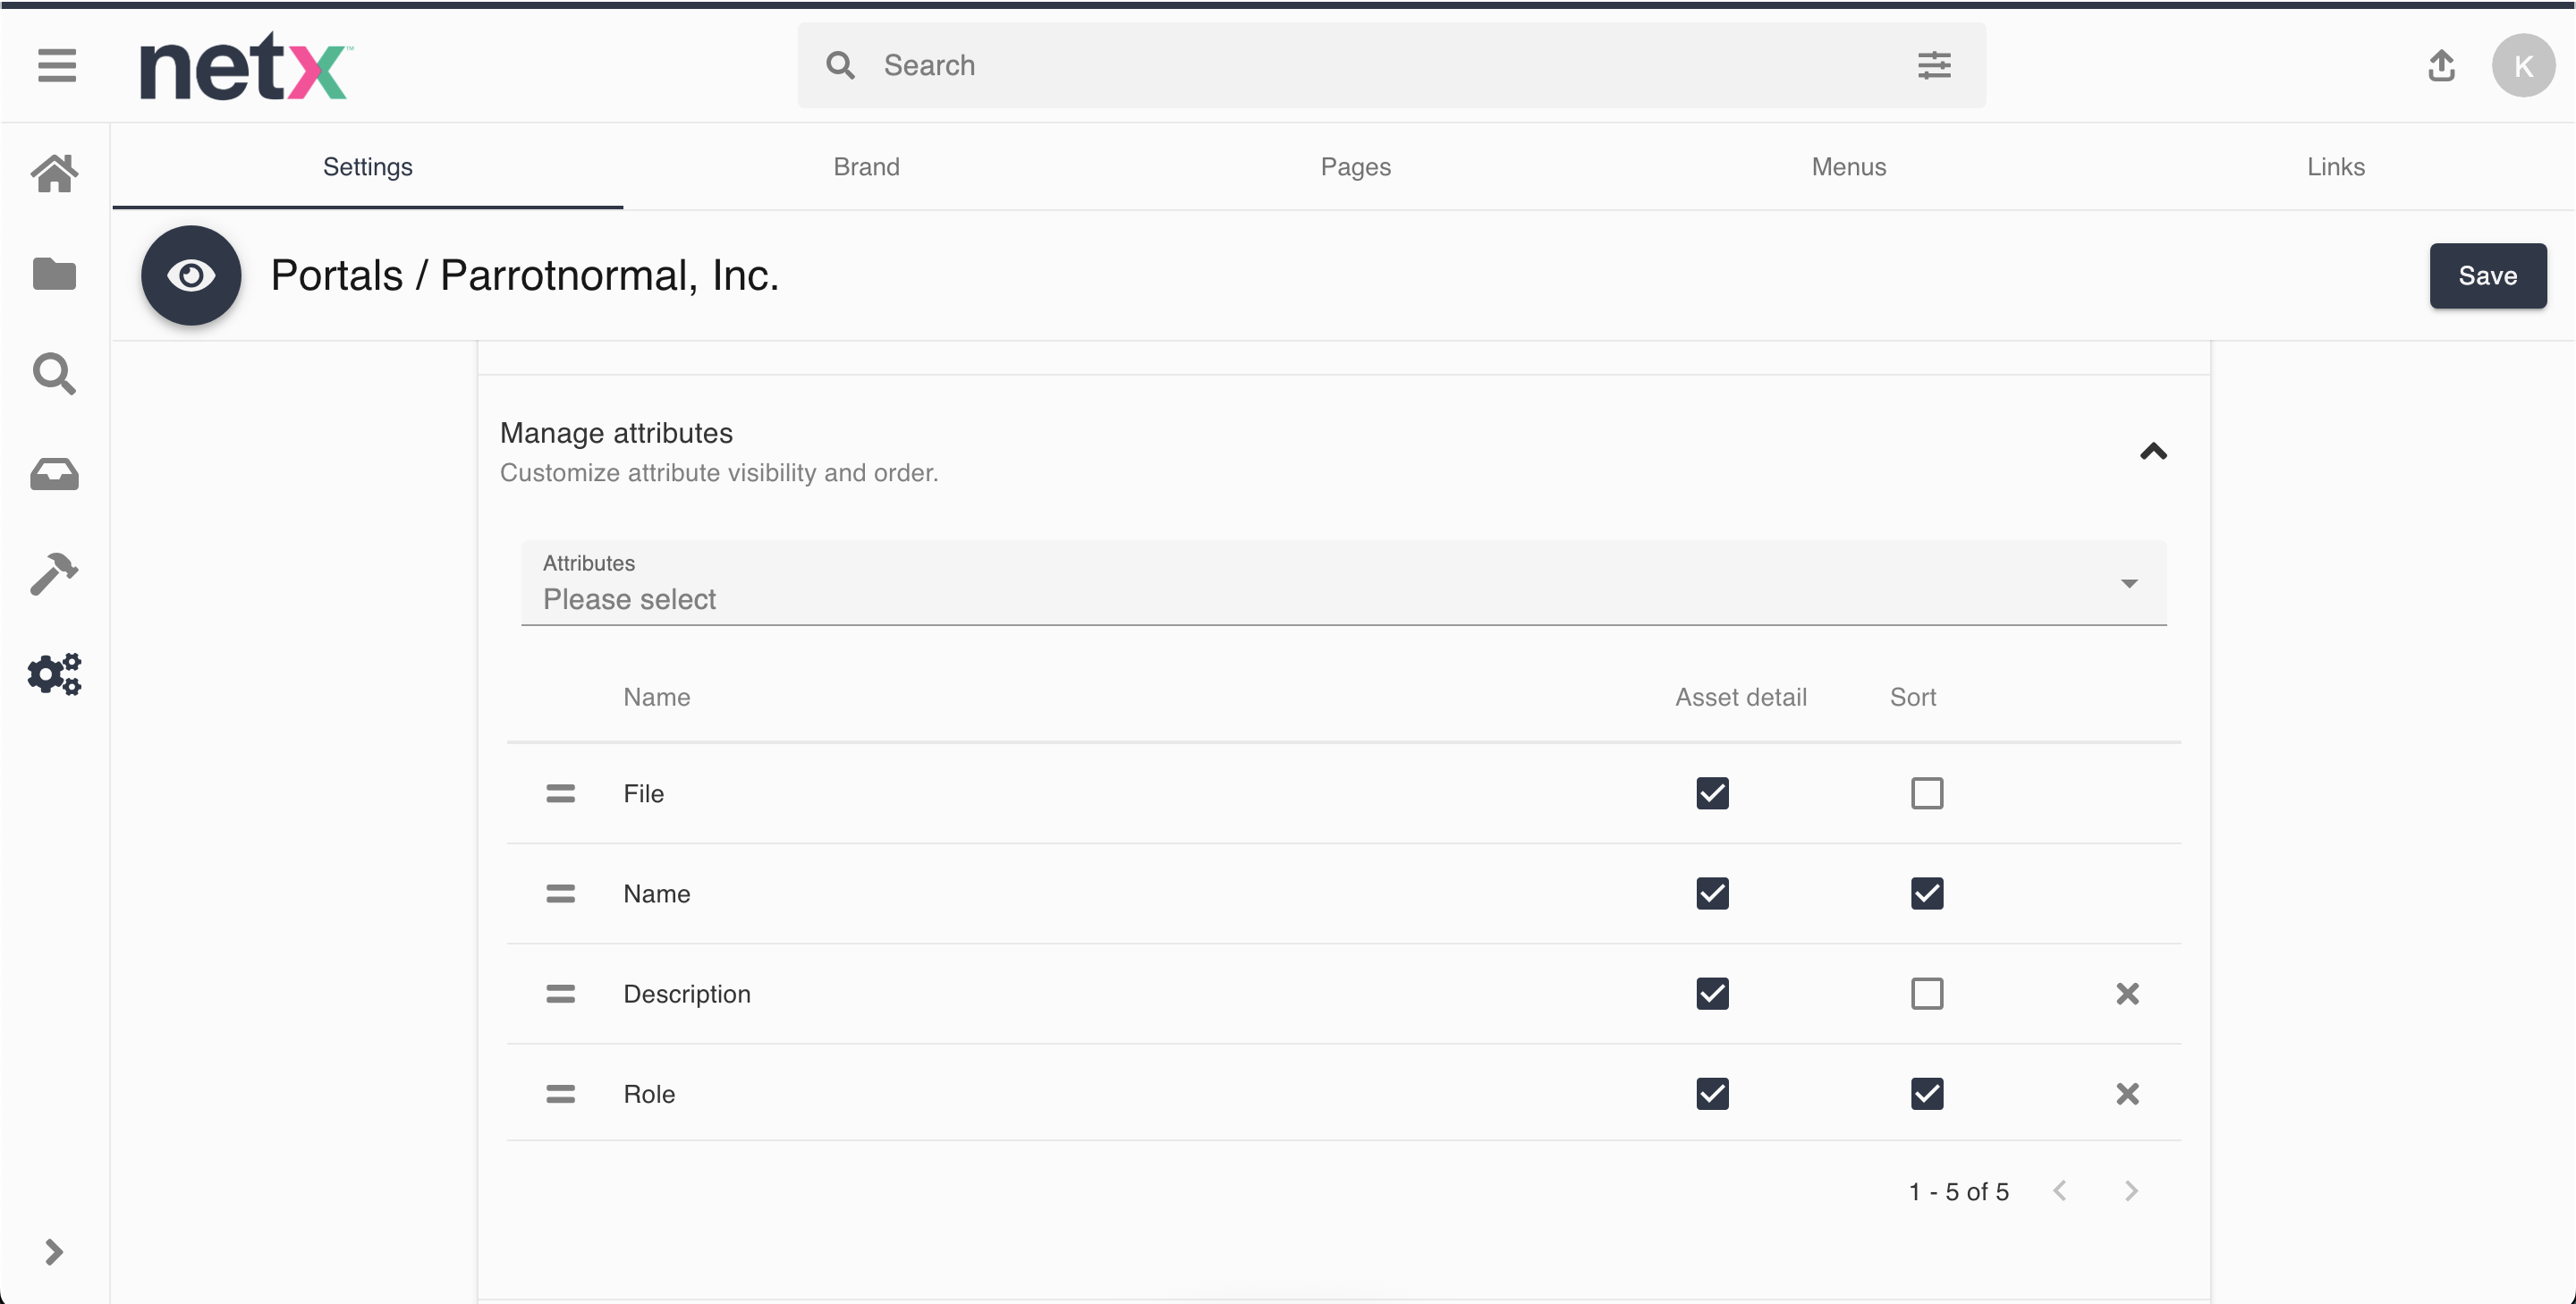Screen dimensions: 2576x1304
Task: Open the inbox tray icon
Action: (55, 474)
